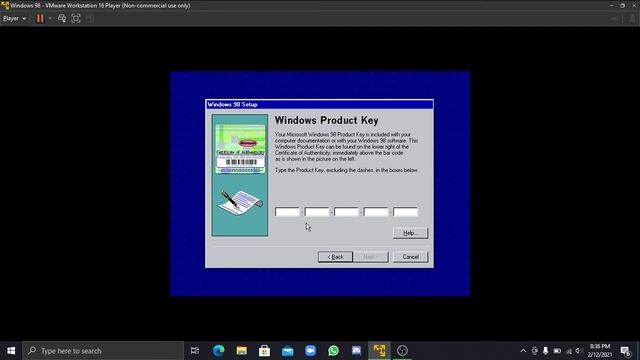Expand the power options arrow beside the pause icon

tap(50, 18)
